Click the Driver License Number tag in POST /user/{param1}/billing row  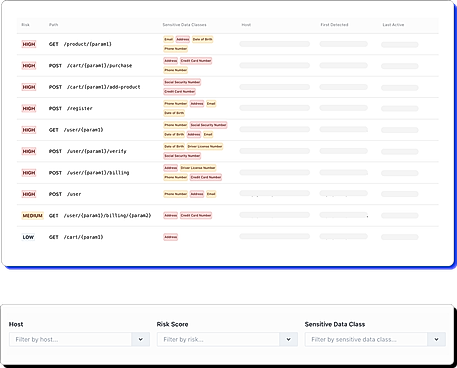(198, 168)
